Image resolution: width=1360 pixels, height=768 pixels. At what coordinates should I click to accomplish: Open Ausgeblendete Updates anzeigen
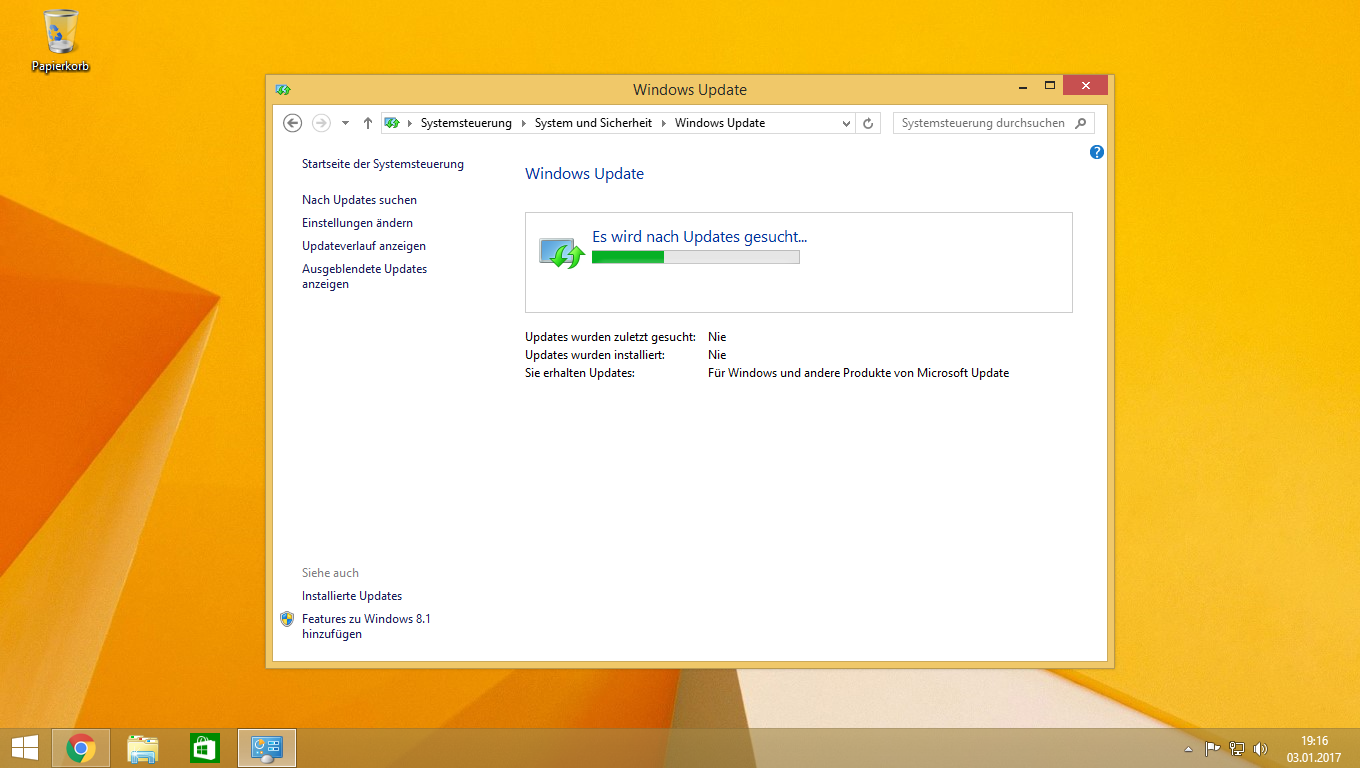pos(364,276)
